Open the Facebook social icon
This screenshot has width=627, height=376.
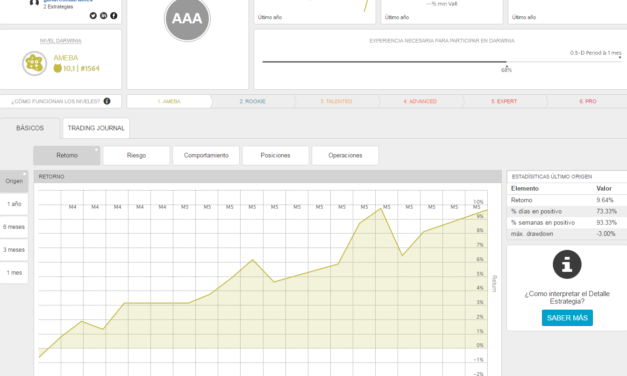[114, 16]
